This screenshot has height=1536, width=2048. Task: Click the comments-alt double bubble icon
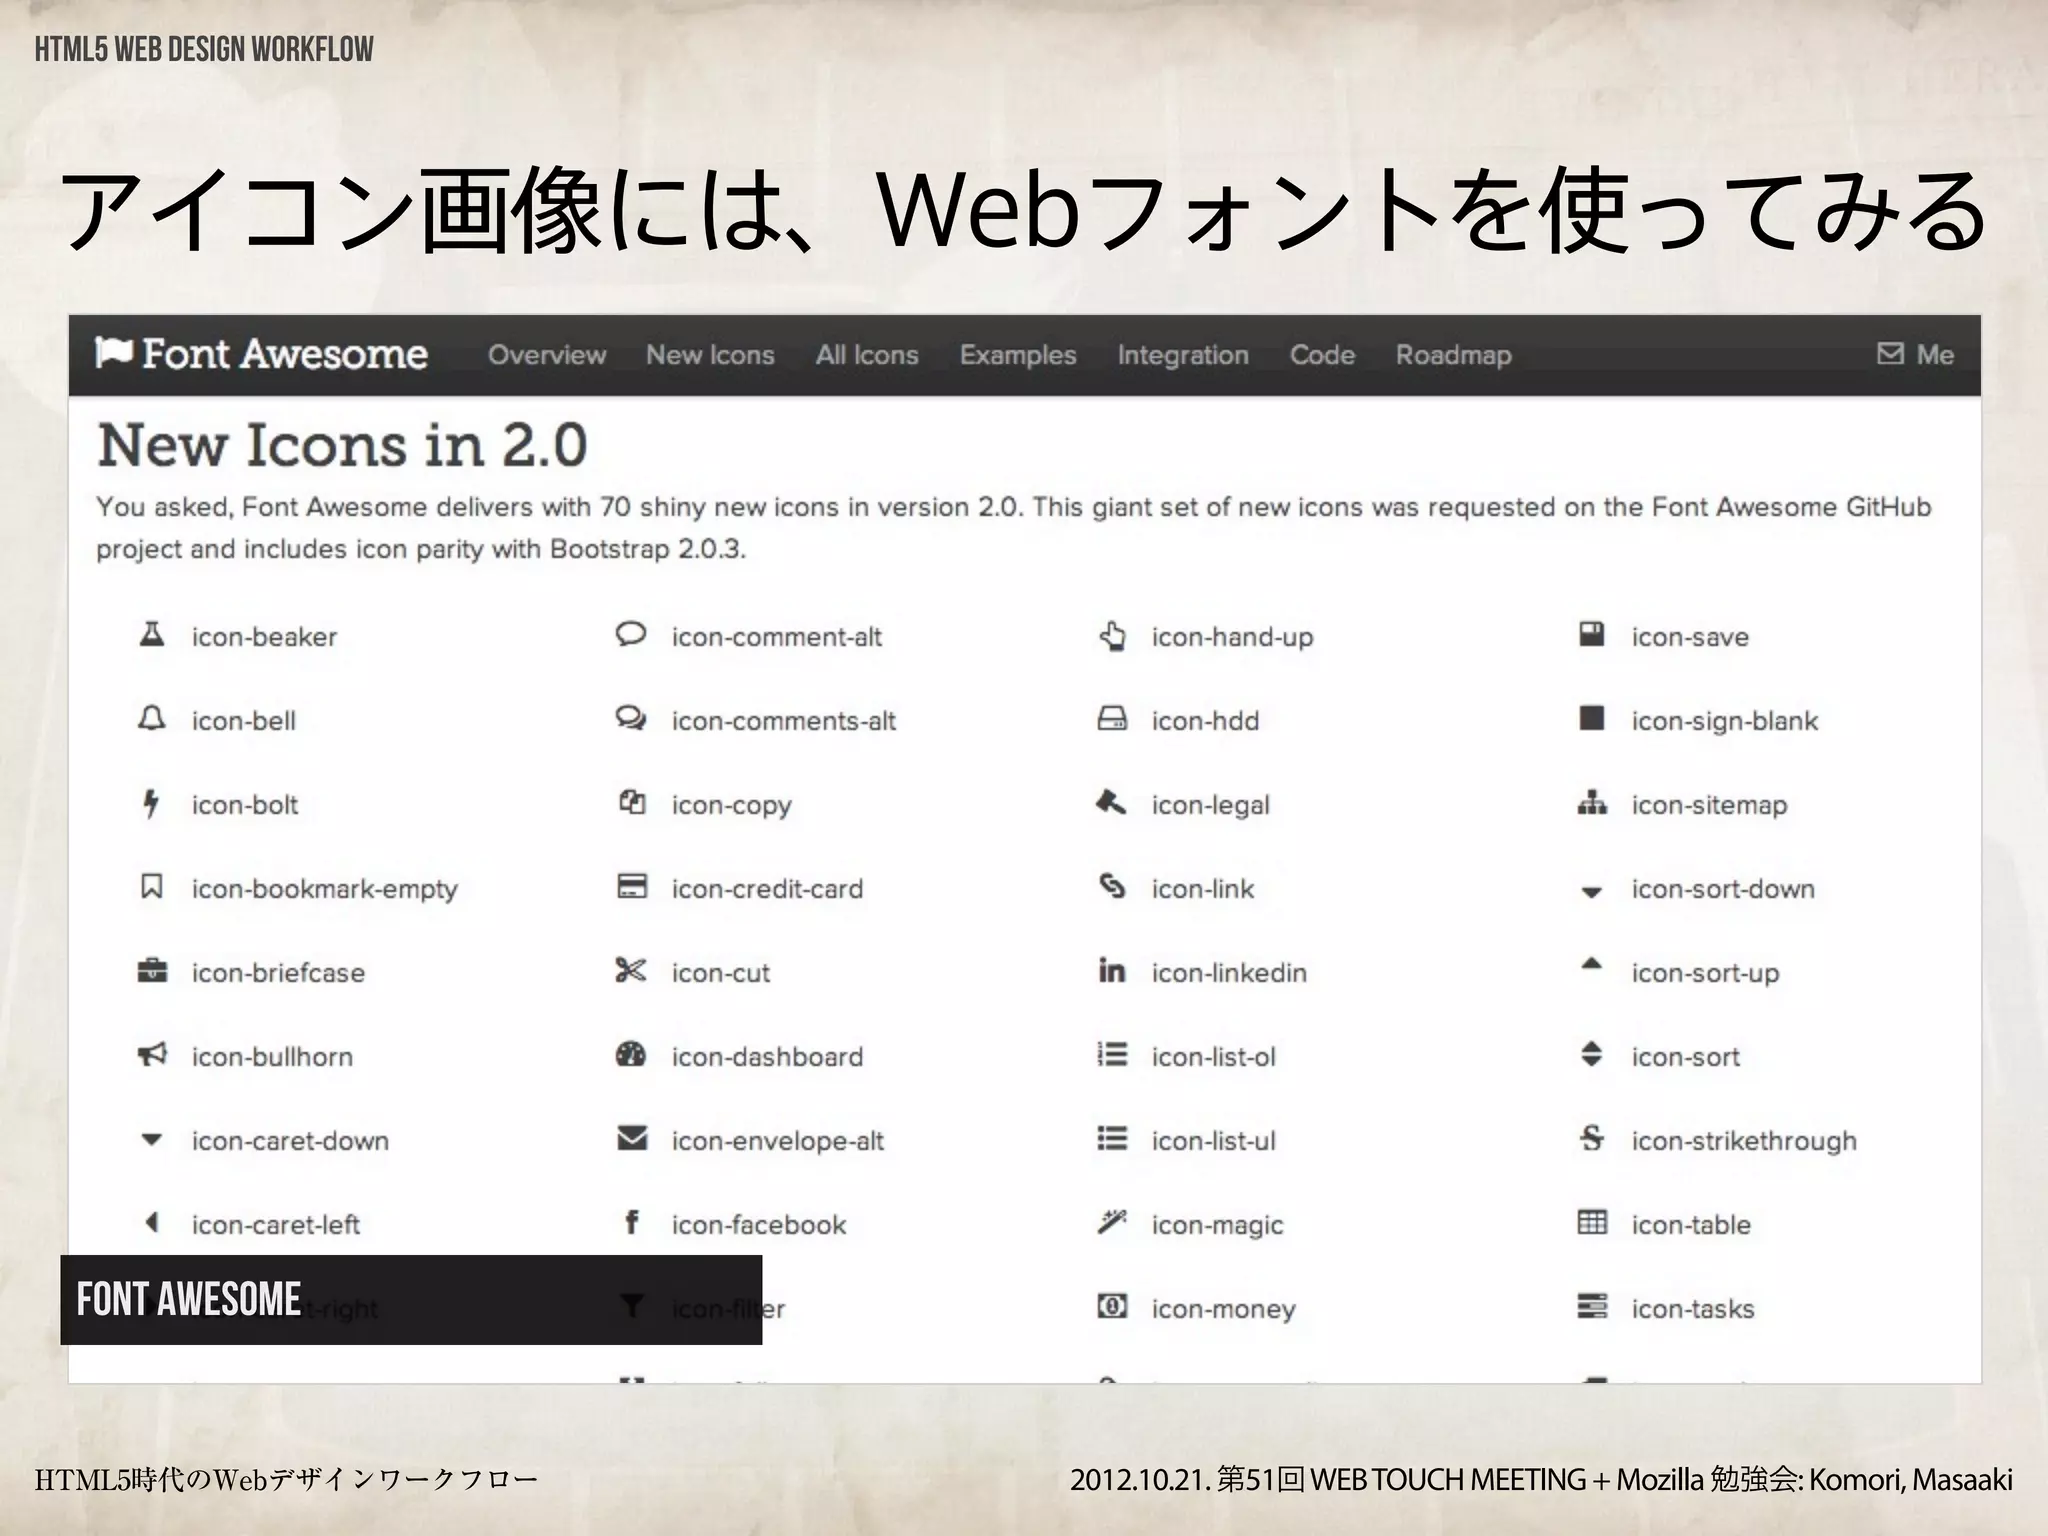631,718
